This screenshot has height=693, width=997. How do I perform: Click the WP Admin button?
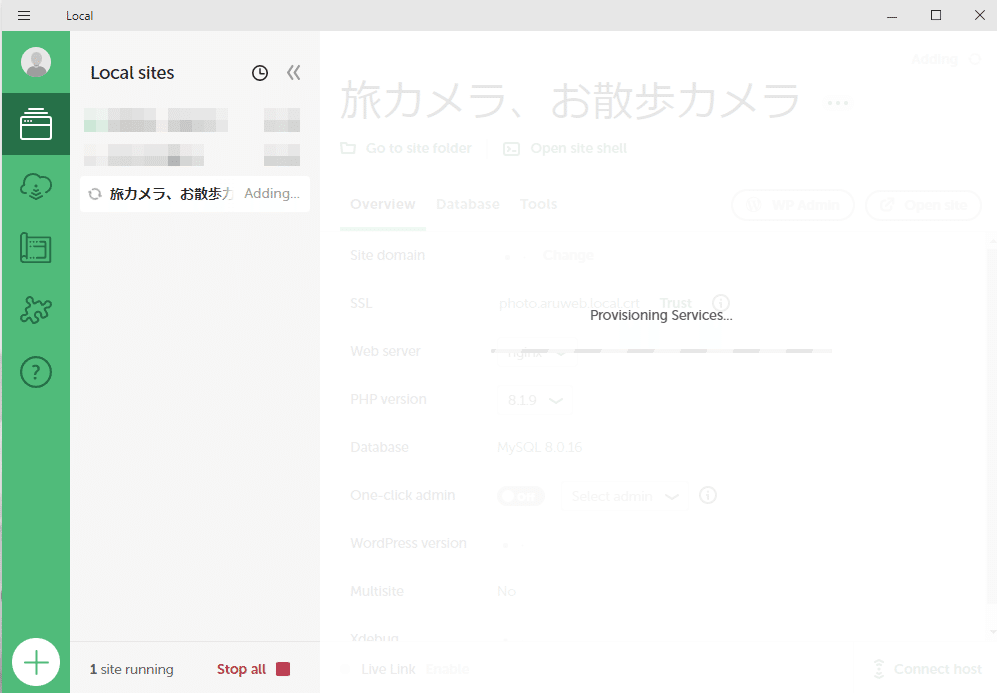793,205
